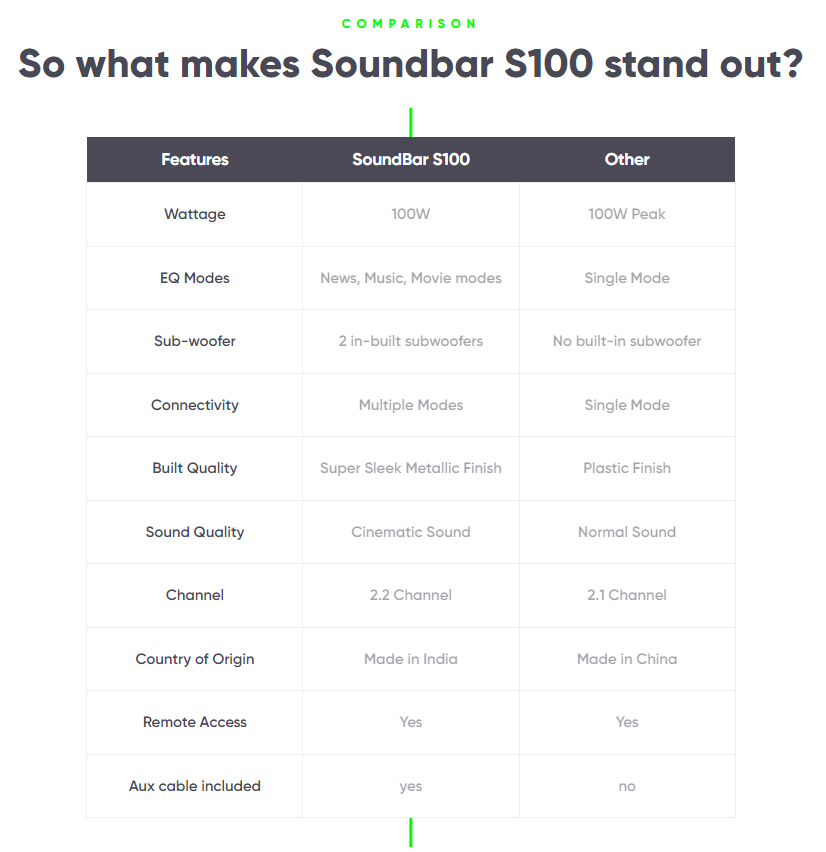Image resolution: width=826 pixels, height=852 pixels.
Task: Click the 2 in-built subwoofers cell
Action: [411, 341]
